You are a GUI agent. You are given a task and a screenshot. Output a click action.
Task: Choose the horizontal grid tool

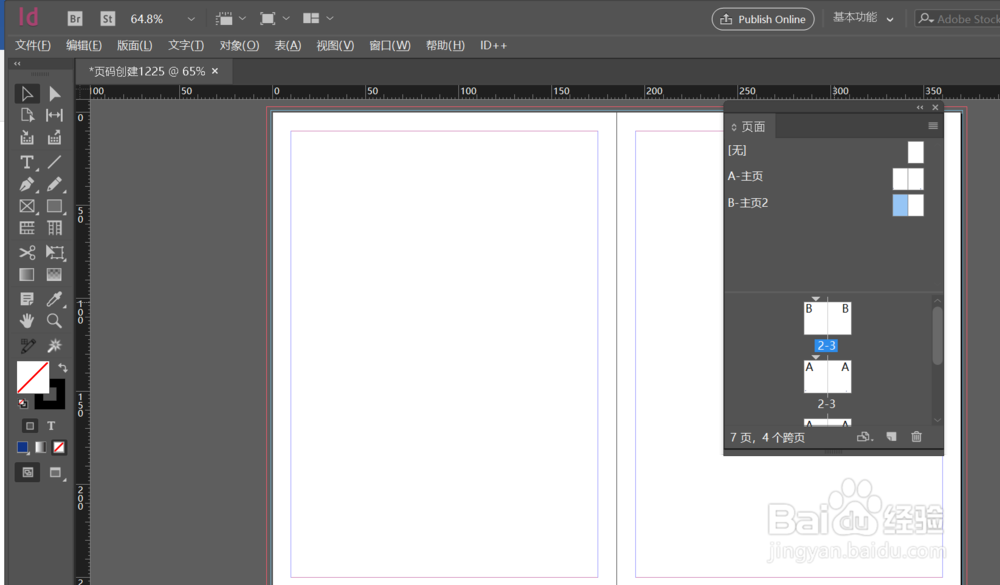coord(27,228)
